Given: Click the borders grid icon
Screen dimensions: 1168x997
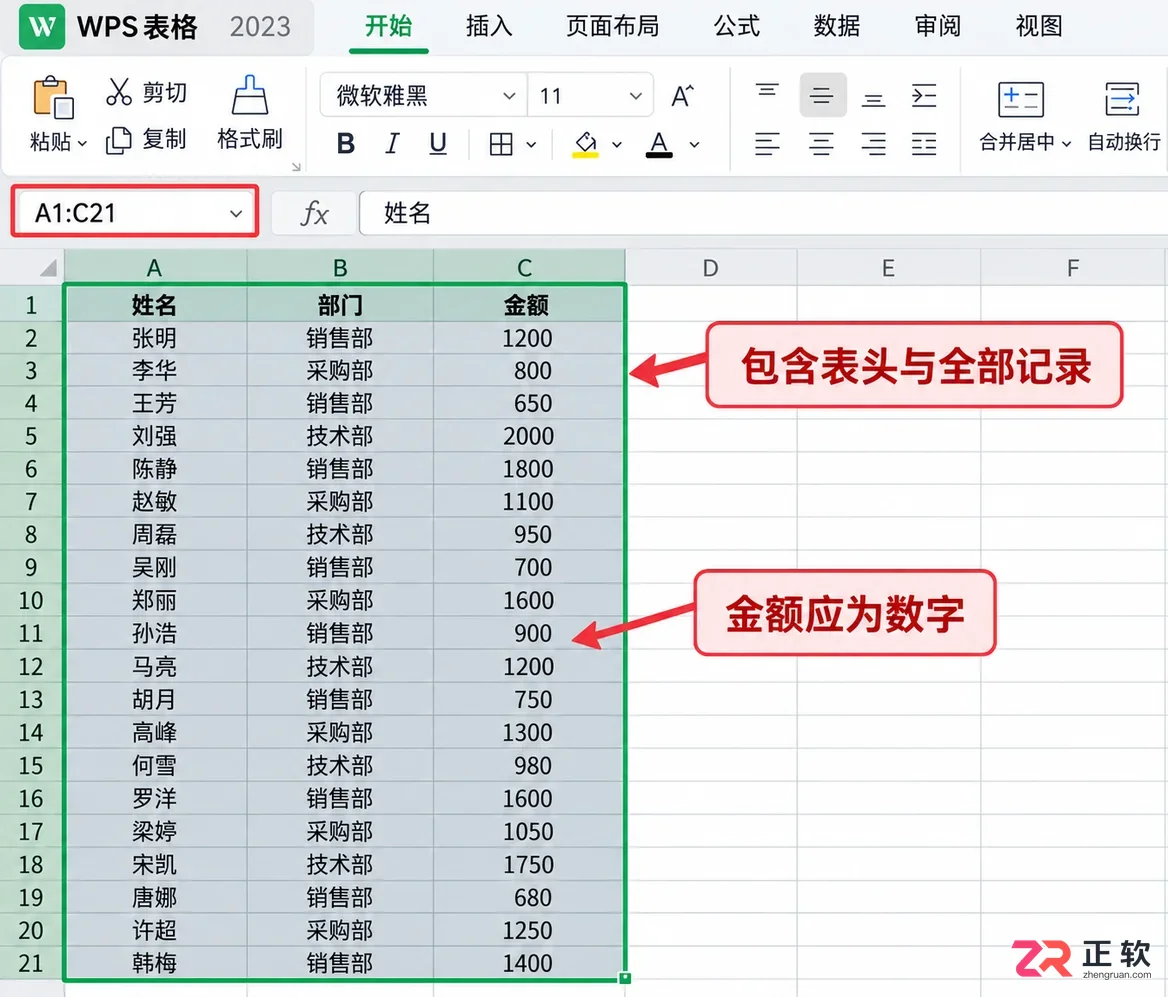Looking at the screenshot, I should [x=501, y=144].
